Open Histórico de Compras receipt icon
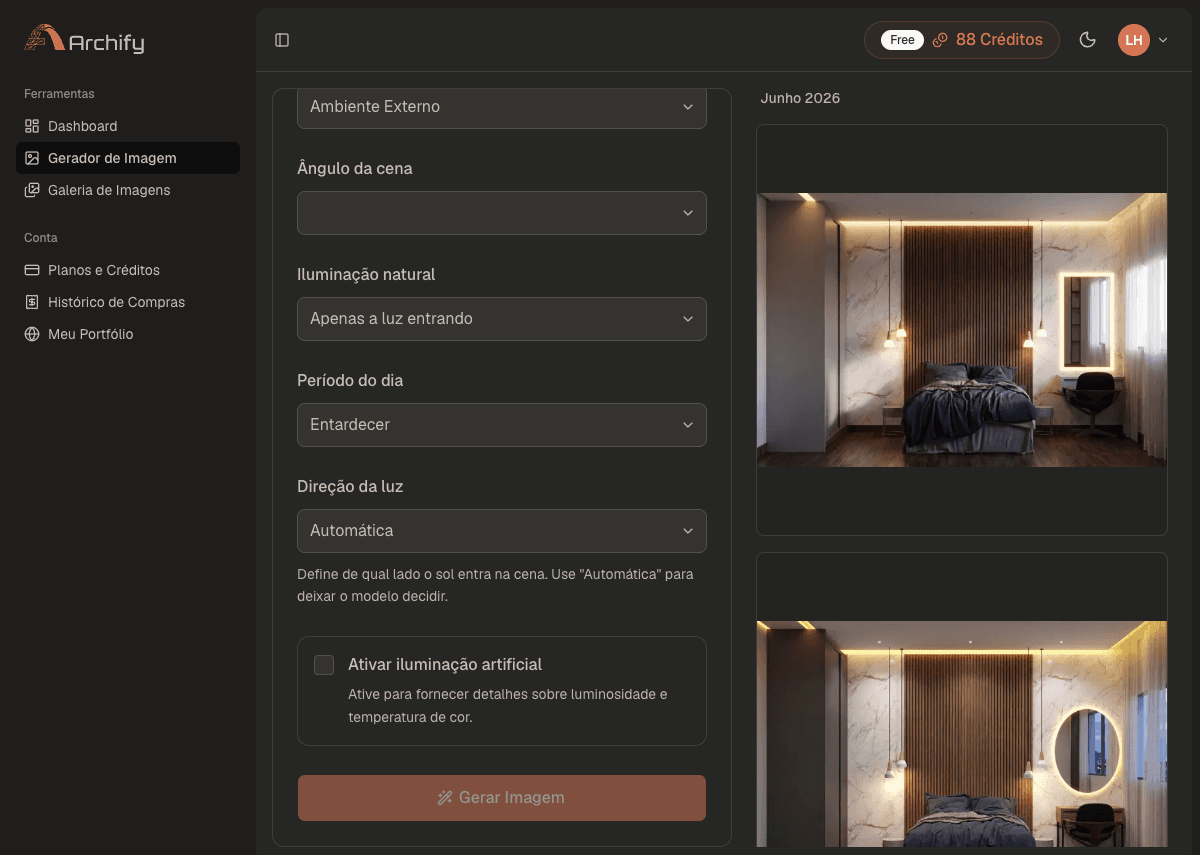Screen dimensions: 1200x855 point(32,302)
